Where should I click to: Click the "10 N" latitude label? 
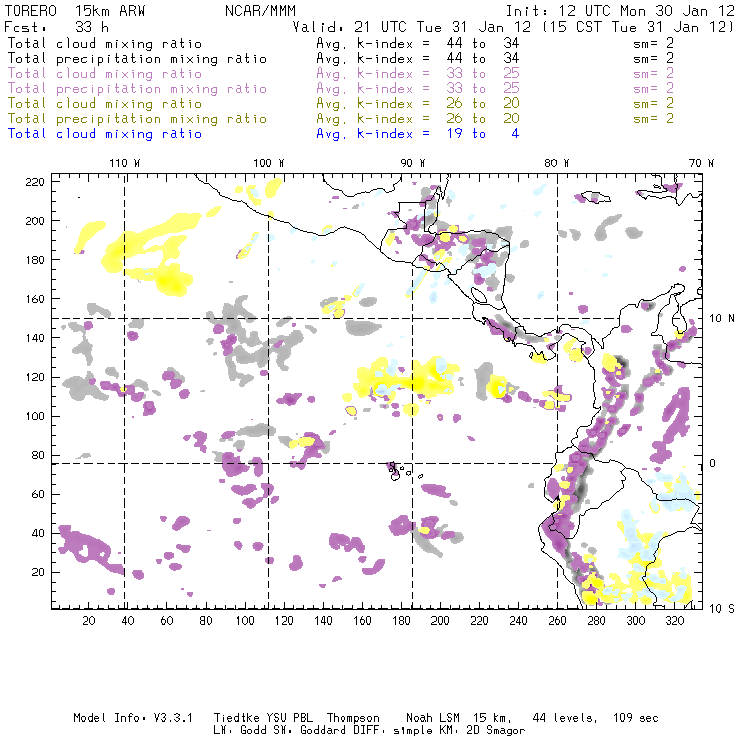point(722,319)
